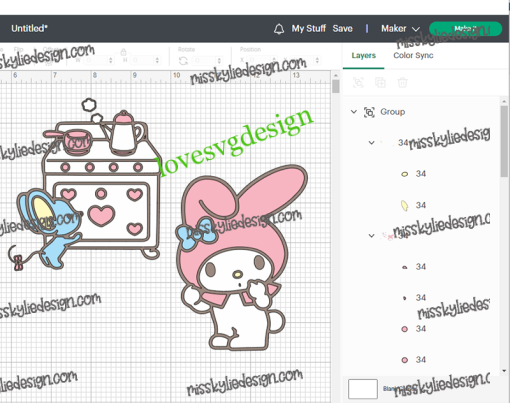Click the Duplicate icon in the layers toolbar
The height and width of the screenshot is (403, 510).
pos(380,82)
